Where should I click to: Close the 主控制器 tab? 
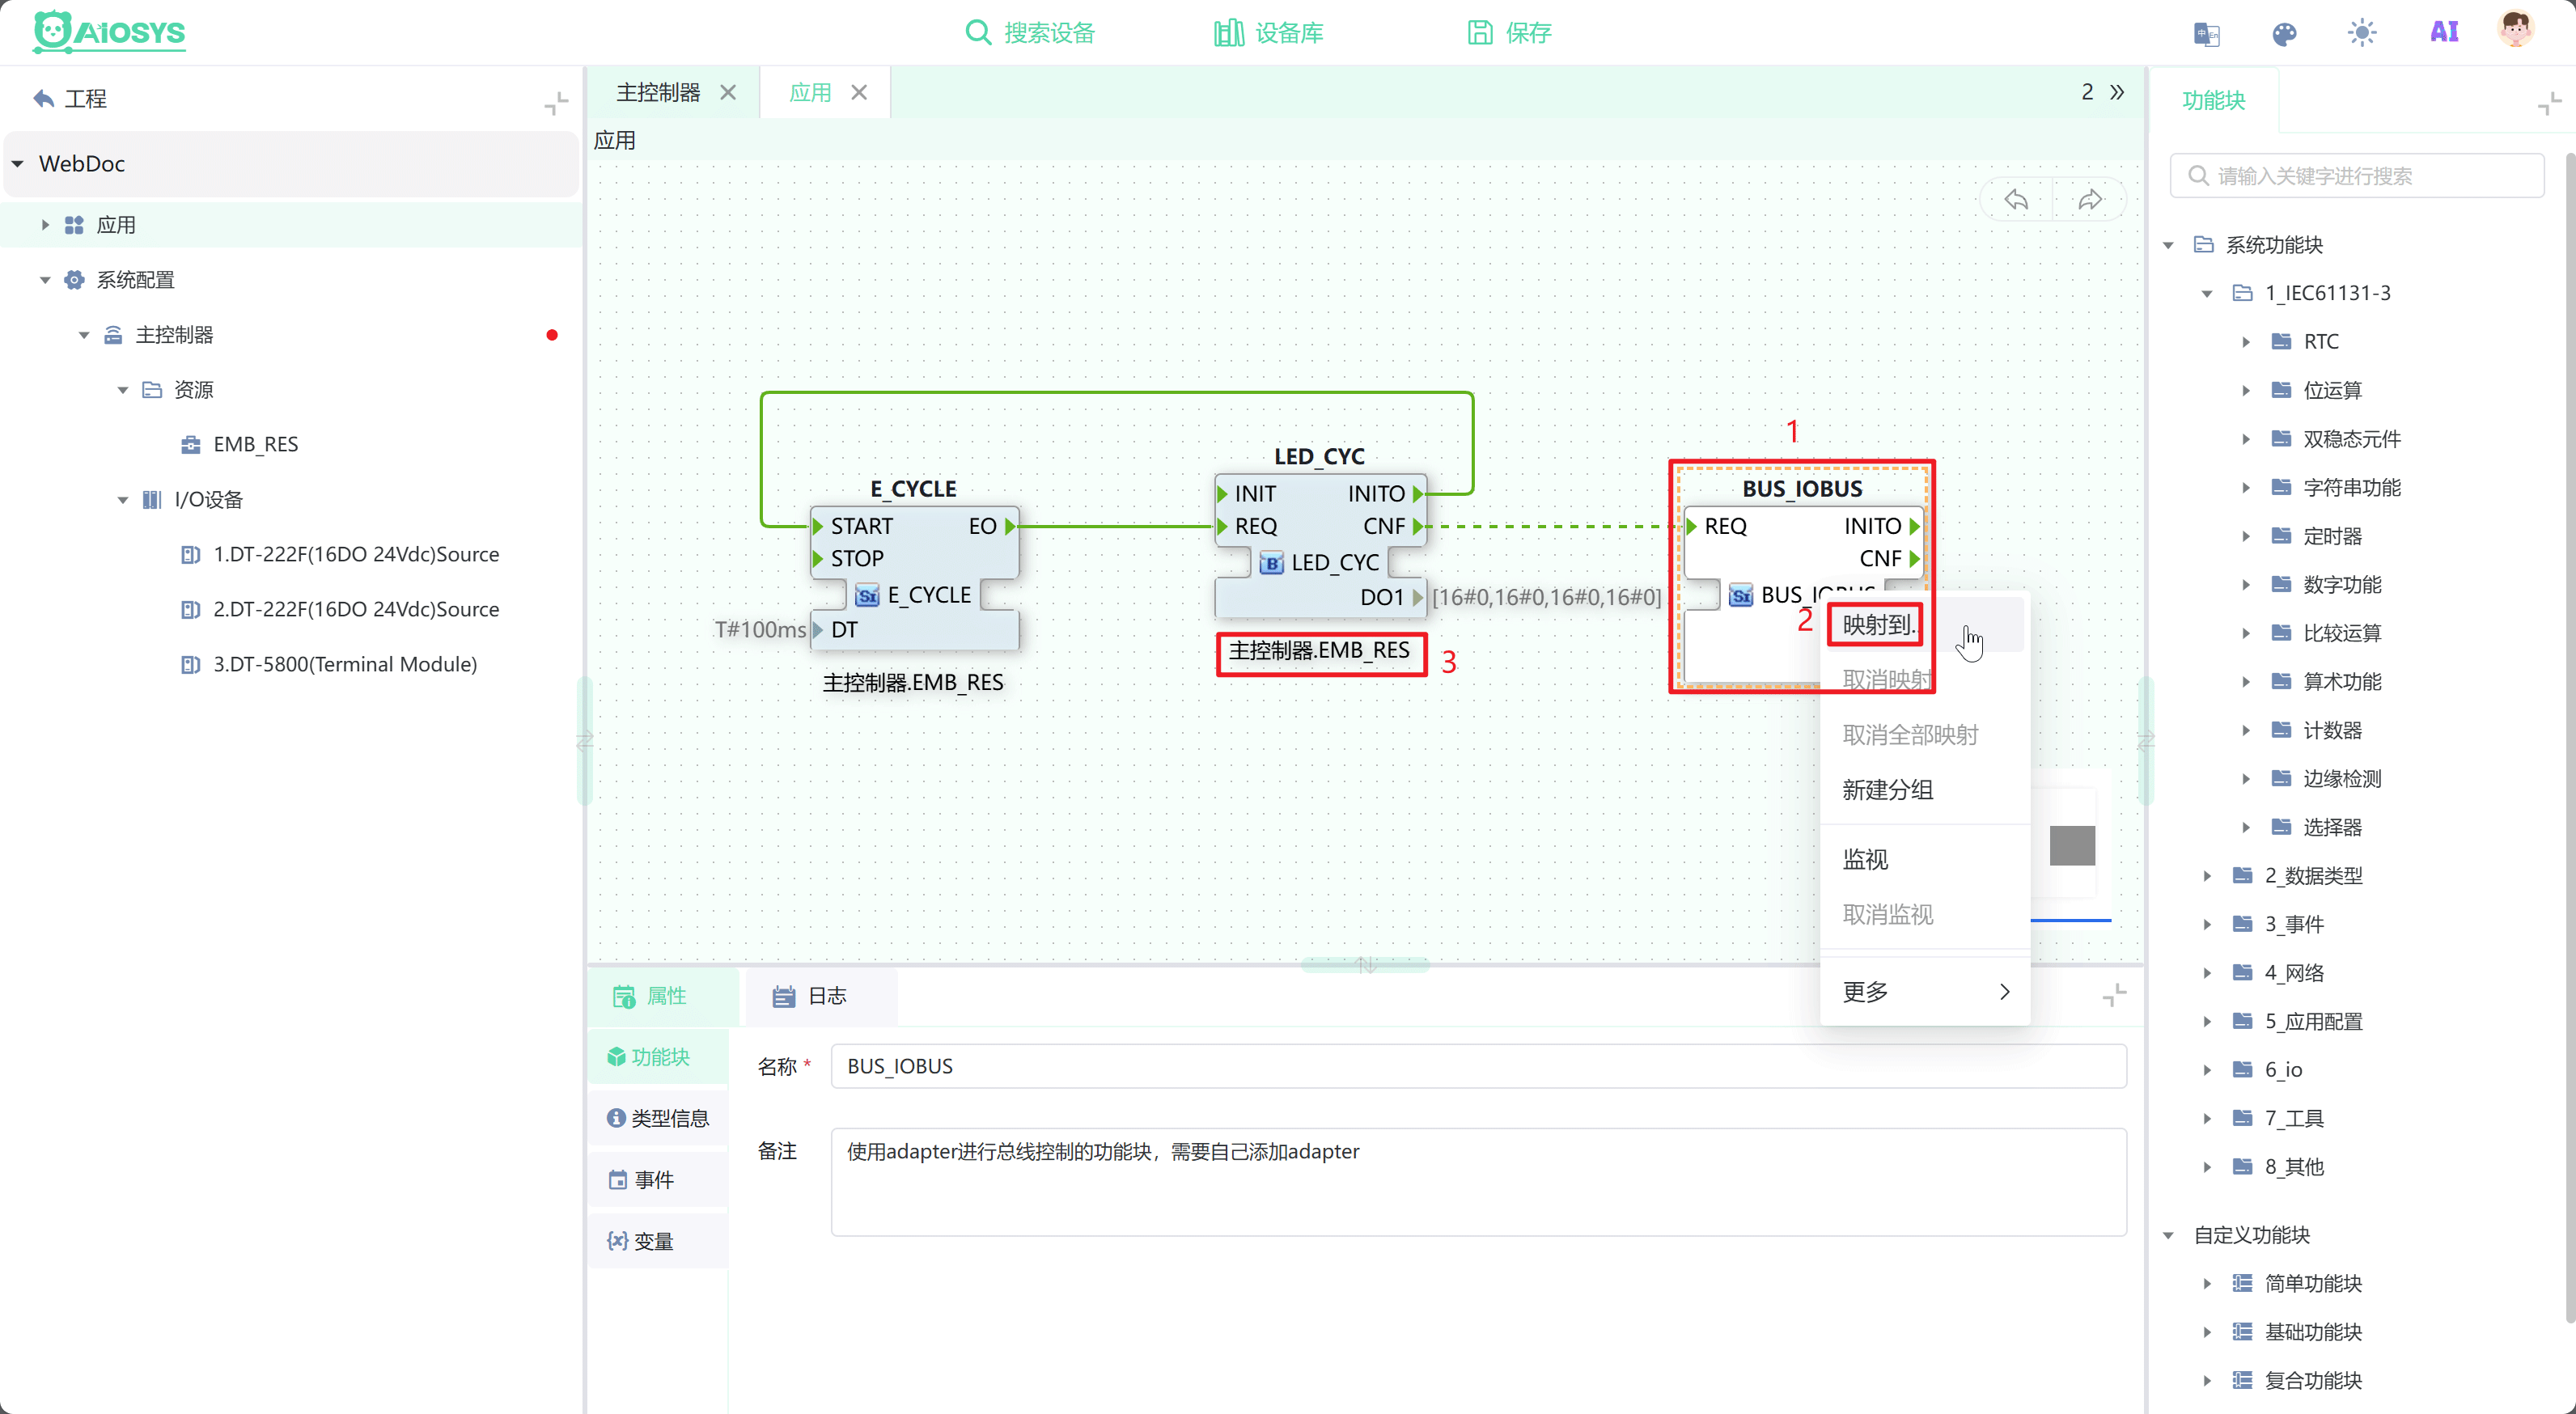coord(728,92)
